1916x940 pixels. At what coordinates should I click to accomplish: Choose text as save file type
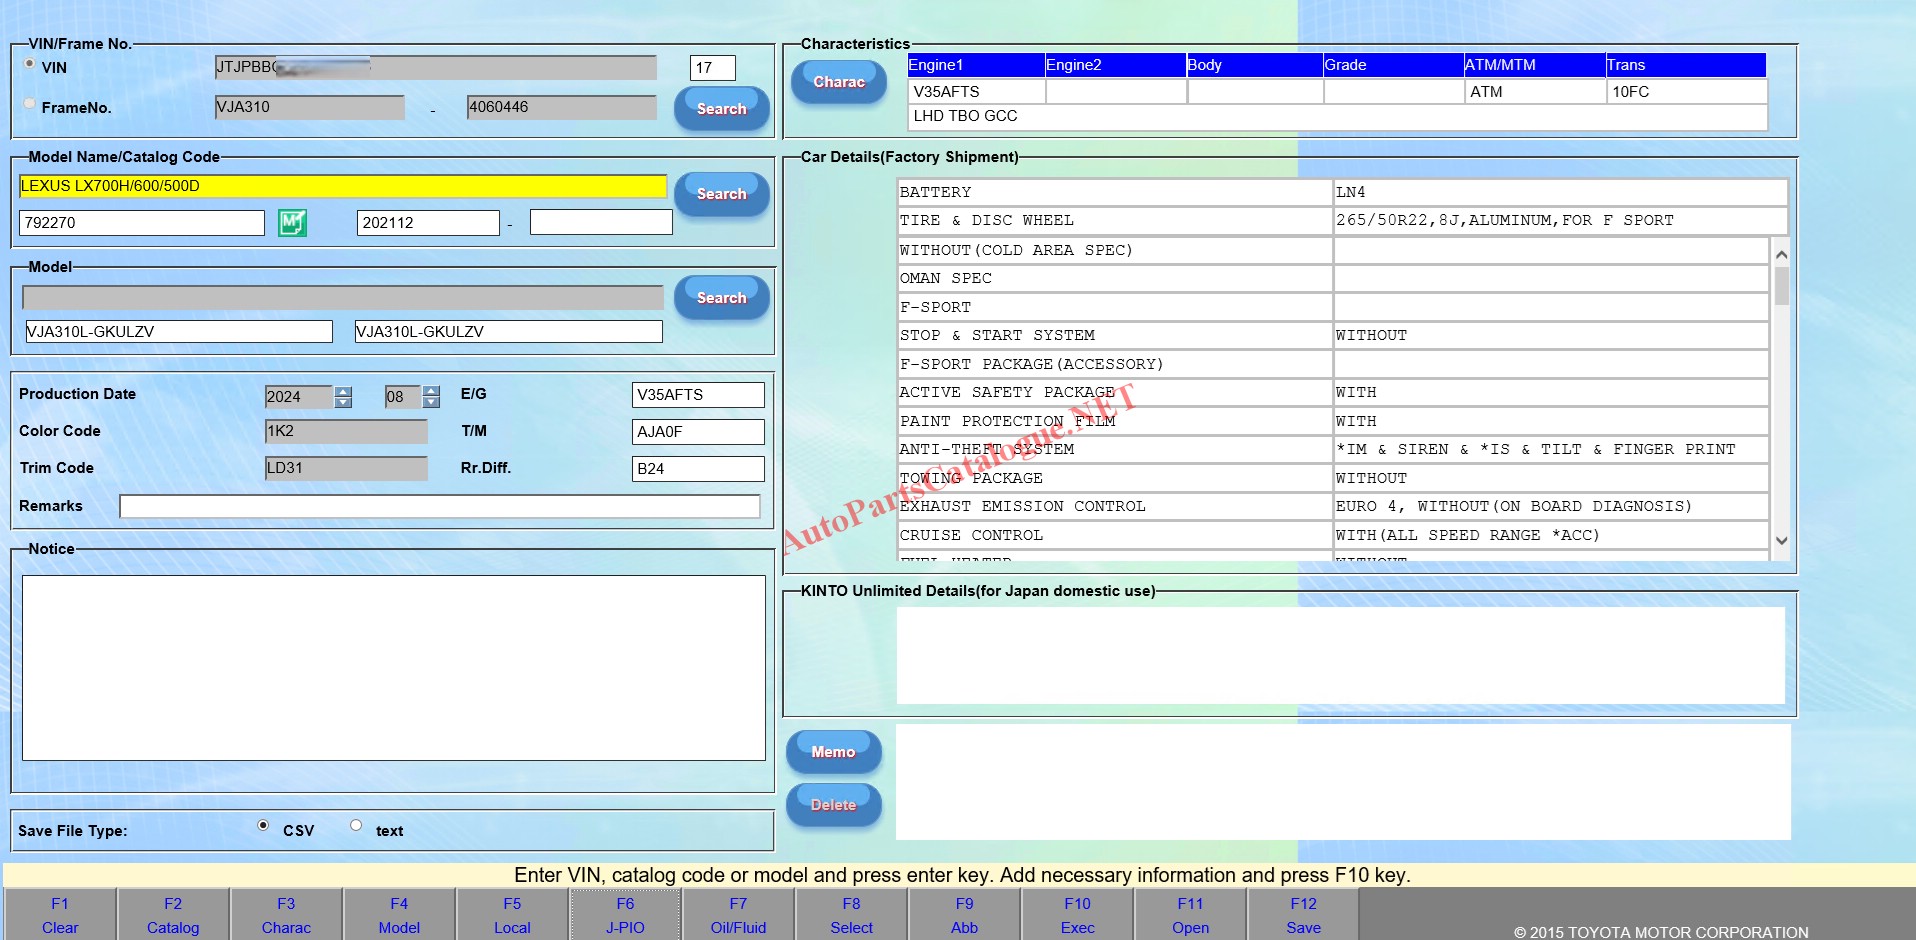(x=356, y=826)
